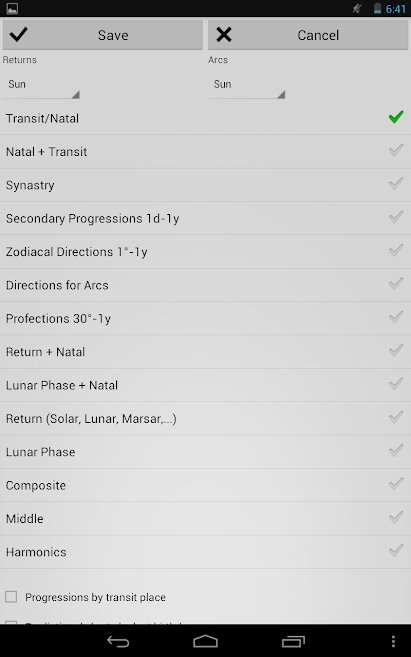Click the green checkmark beside Transit/Natal
Screen dimensions: 411x657
pyautogui.click(x=396, y=117)
